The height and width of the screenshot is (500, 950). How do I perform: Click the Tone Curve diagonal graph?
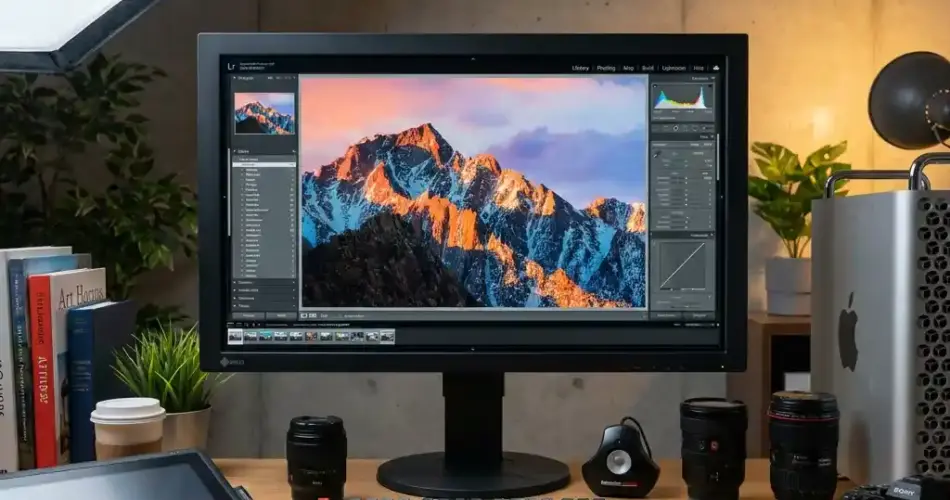[683, 265]
